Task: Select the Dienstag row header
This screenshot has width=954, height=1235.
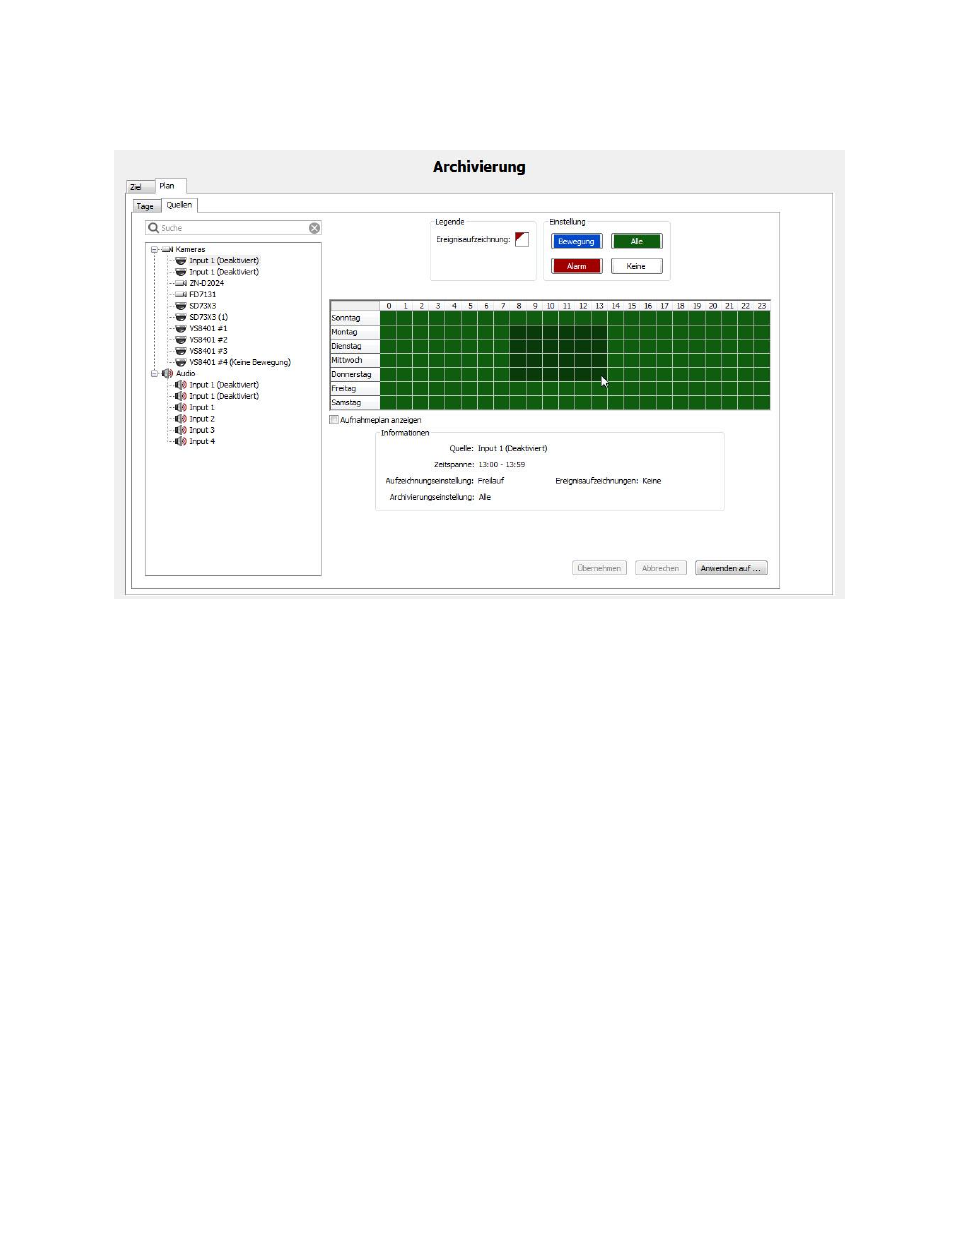Action: point(355,346)
